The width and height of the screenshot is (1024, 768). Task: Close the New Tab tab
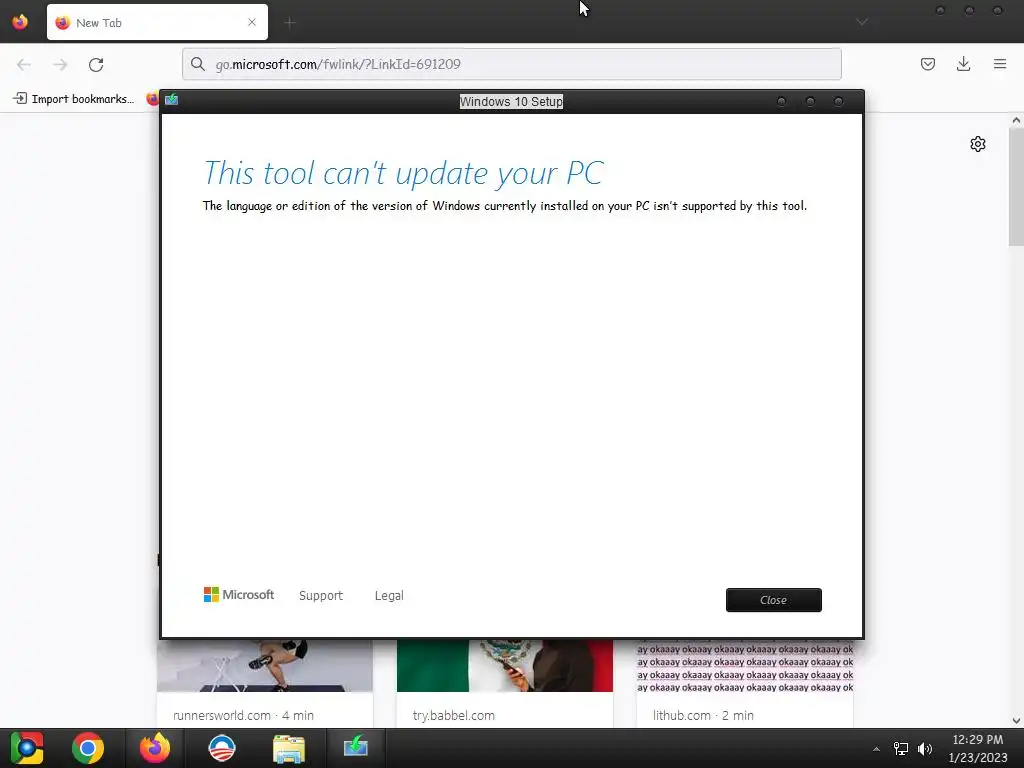click(252, 22)
